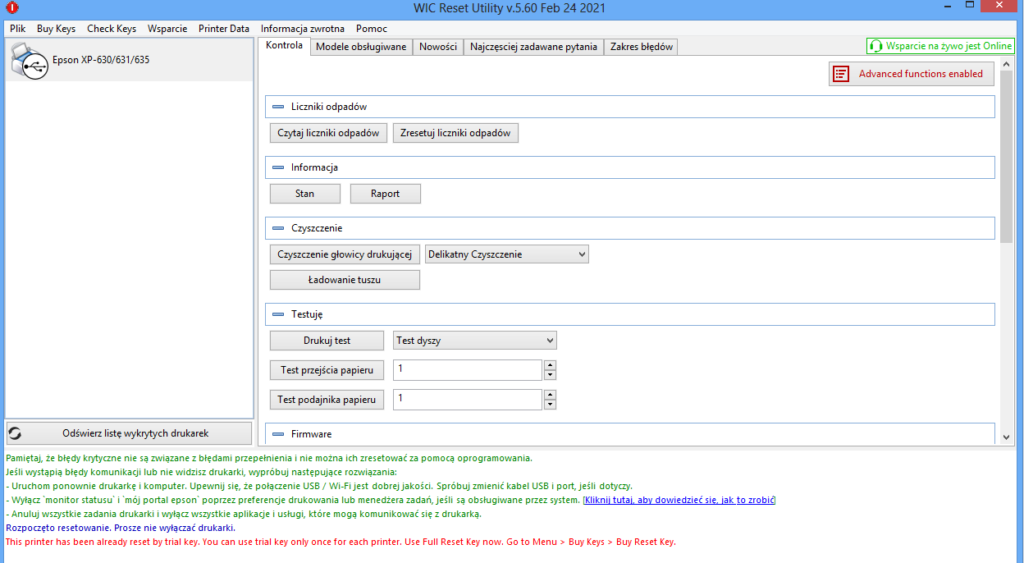1024x563 pixels.
Task: Click Czytaj liczniki odpadów button
Action: 328,133
